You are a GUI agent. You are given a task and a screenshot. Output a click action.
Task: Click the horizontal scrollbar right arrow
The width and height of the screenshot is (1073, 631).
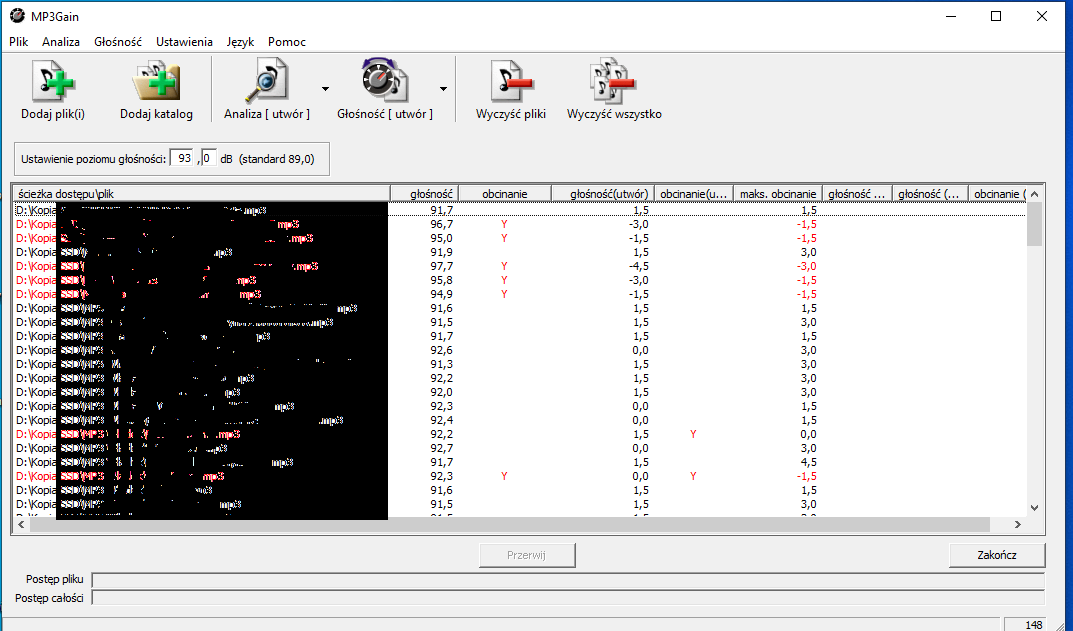tap(1018, 524)
